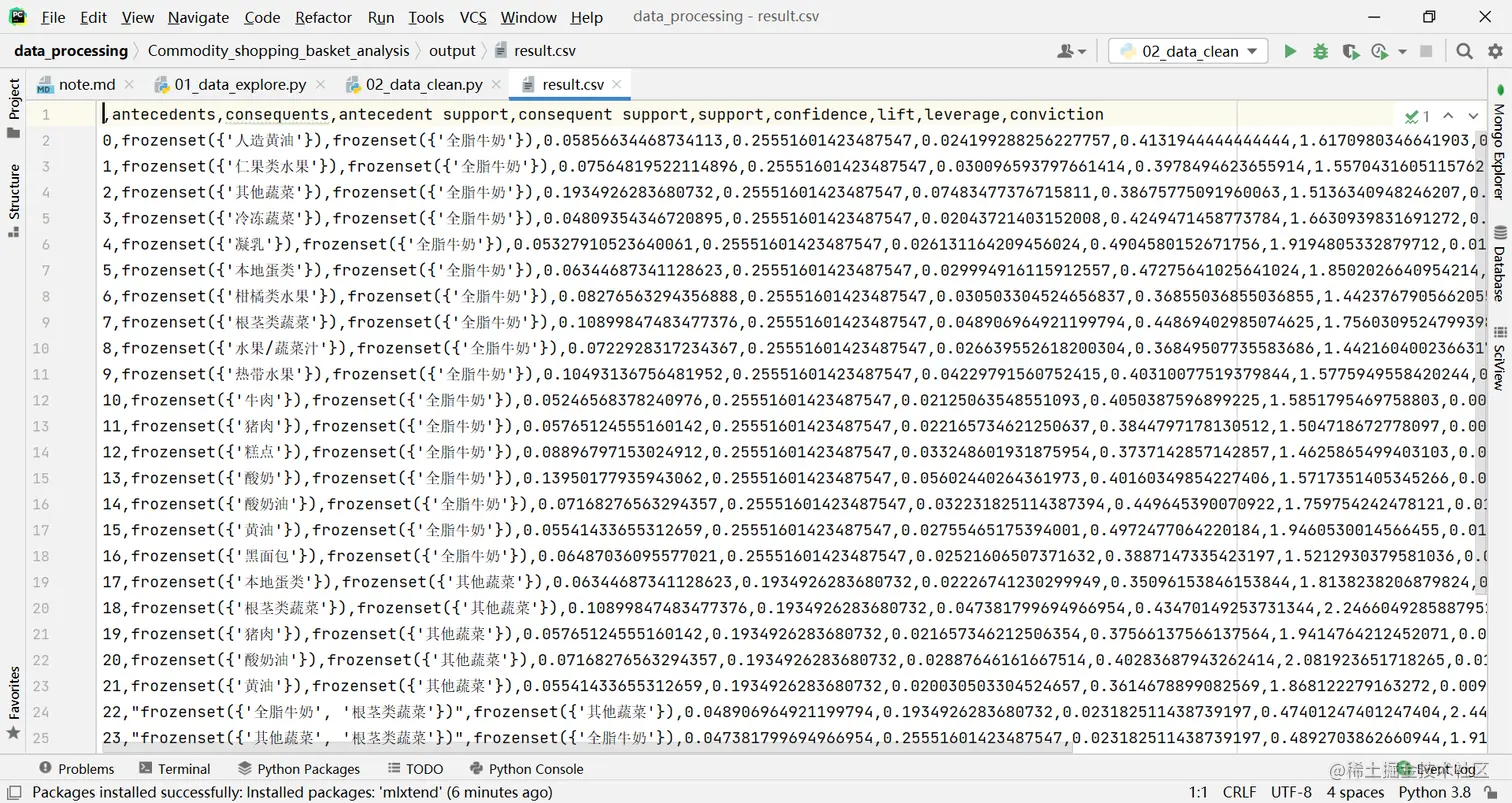Viewport: 1512px width, 803px height.
Task: Open the Code menu
Action: (x=262, y=17)
